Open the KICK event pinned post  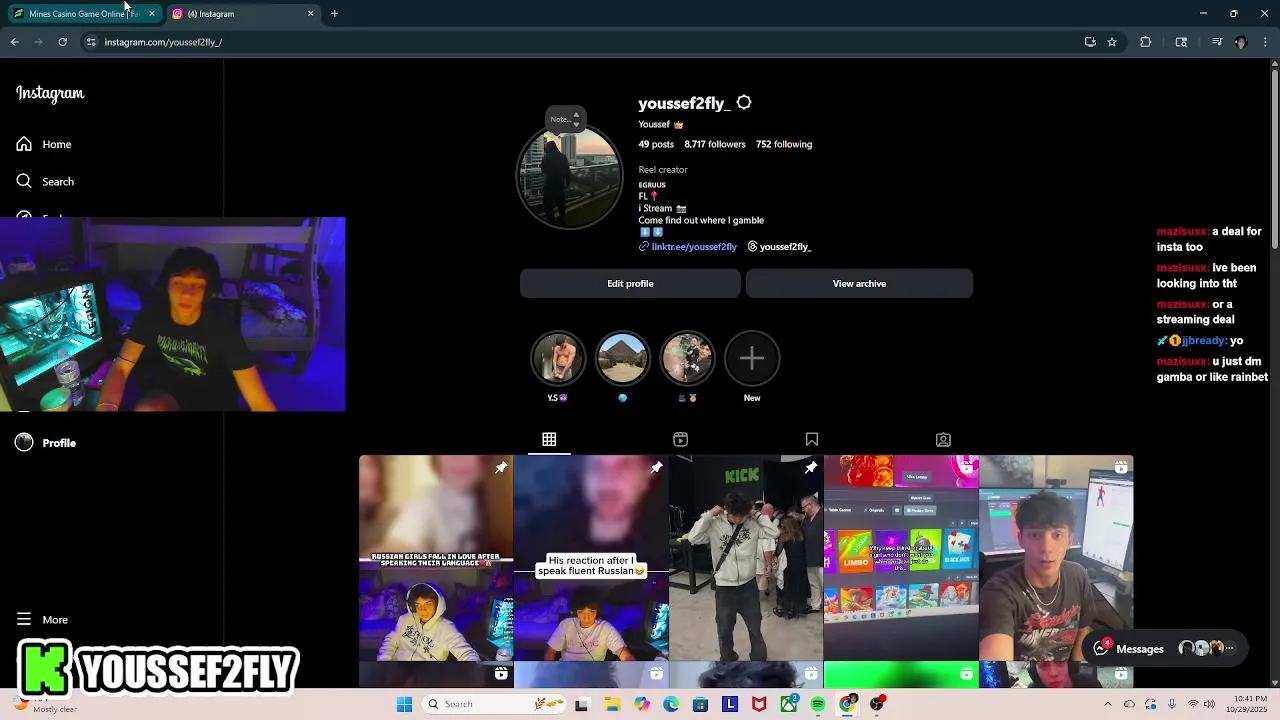(x=746, y=558)
